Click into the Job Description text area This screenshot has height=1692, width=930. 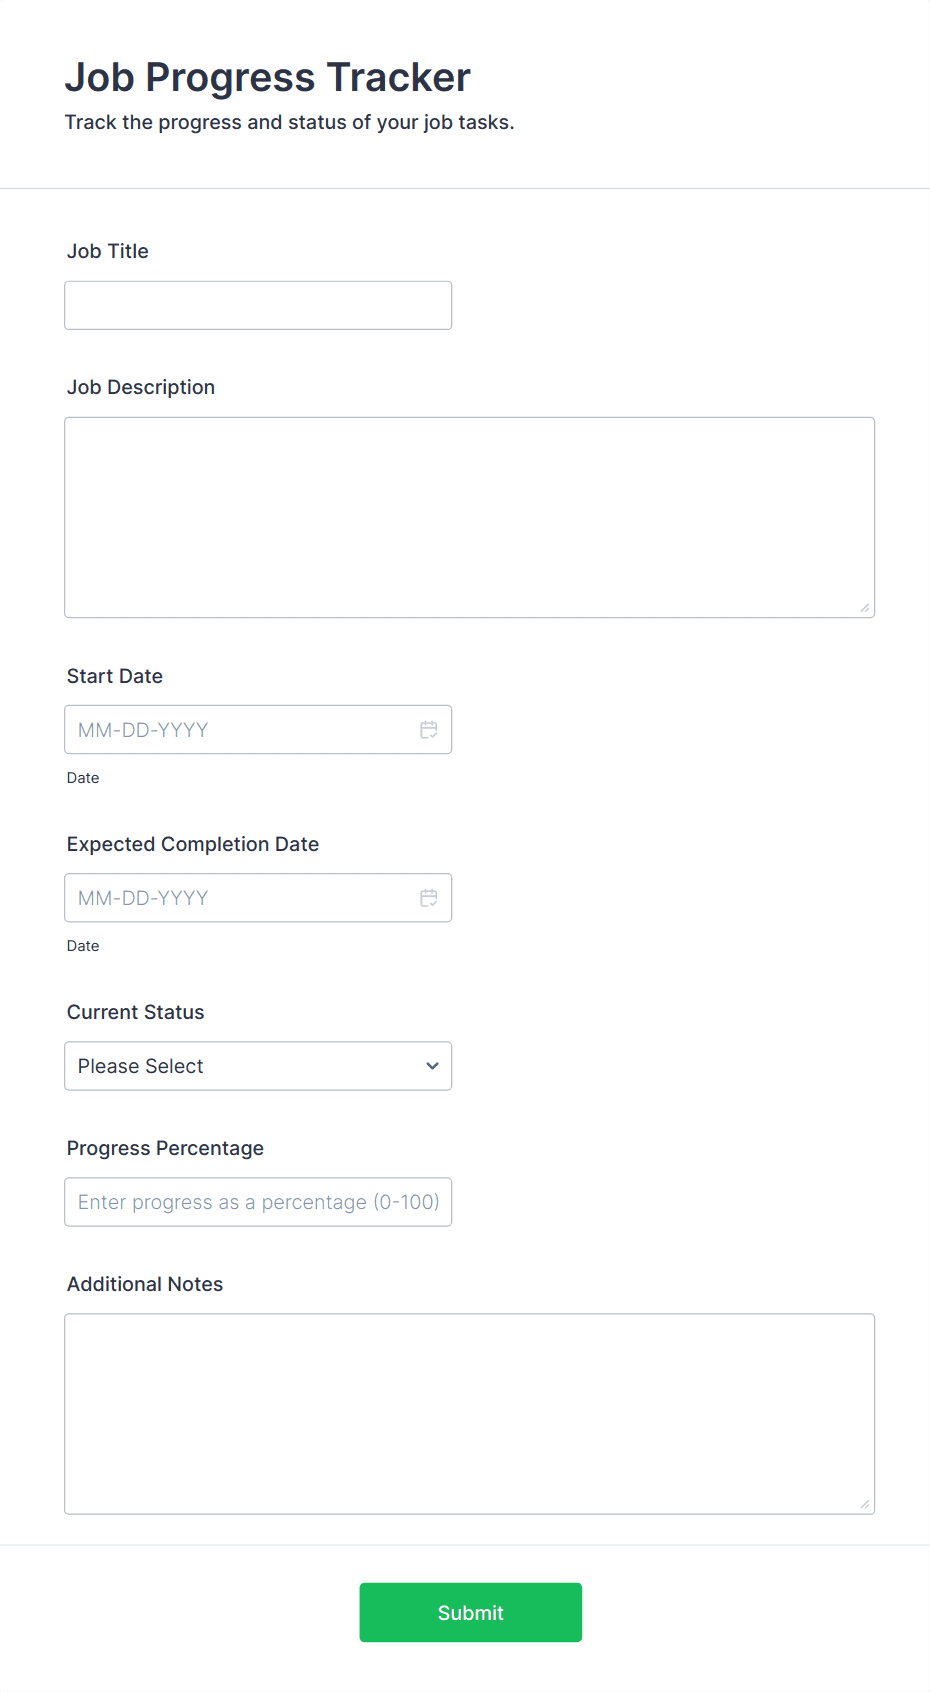(469, 517)
